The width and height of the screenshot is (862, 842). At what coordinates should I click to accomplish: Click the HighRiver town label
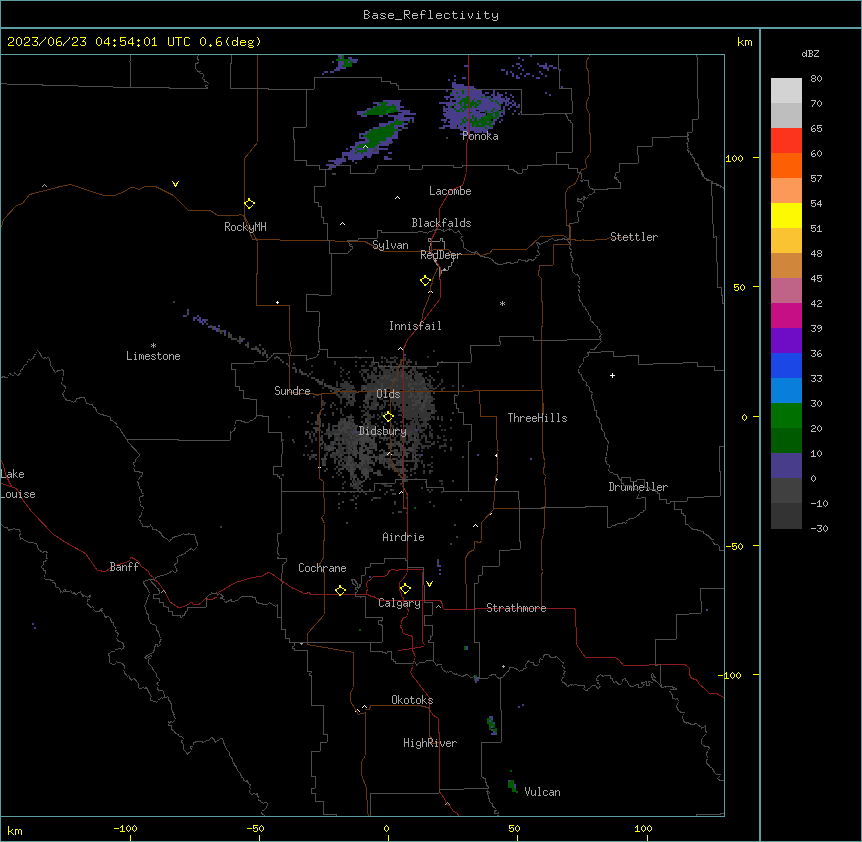tap(430, 743)
